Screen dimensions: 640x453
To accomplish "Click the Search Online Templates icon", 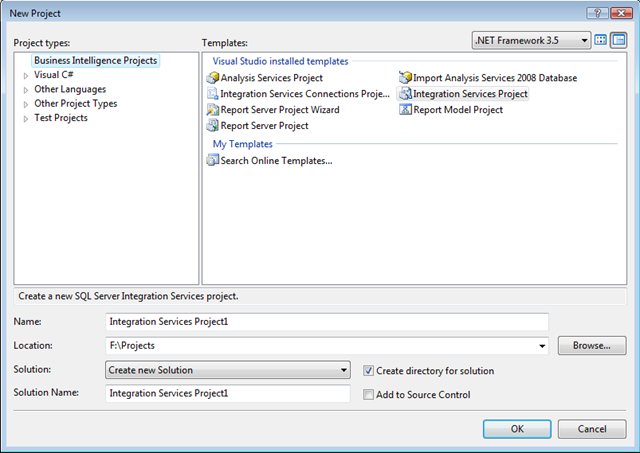I will (x=213, y=160).
